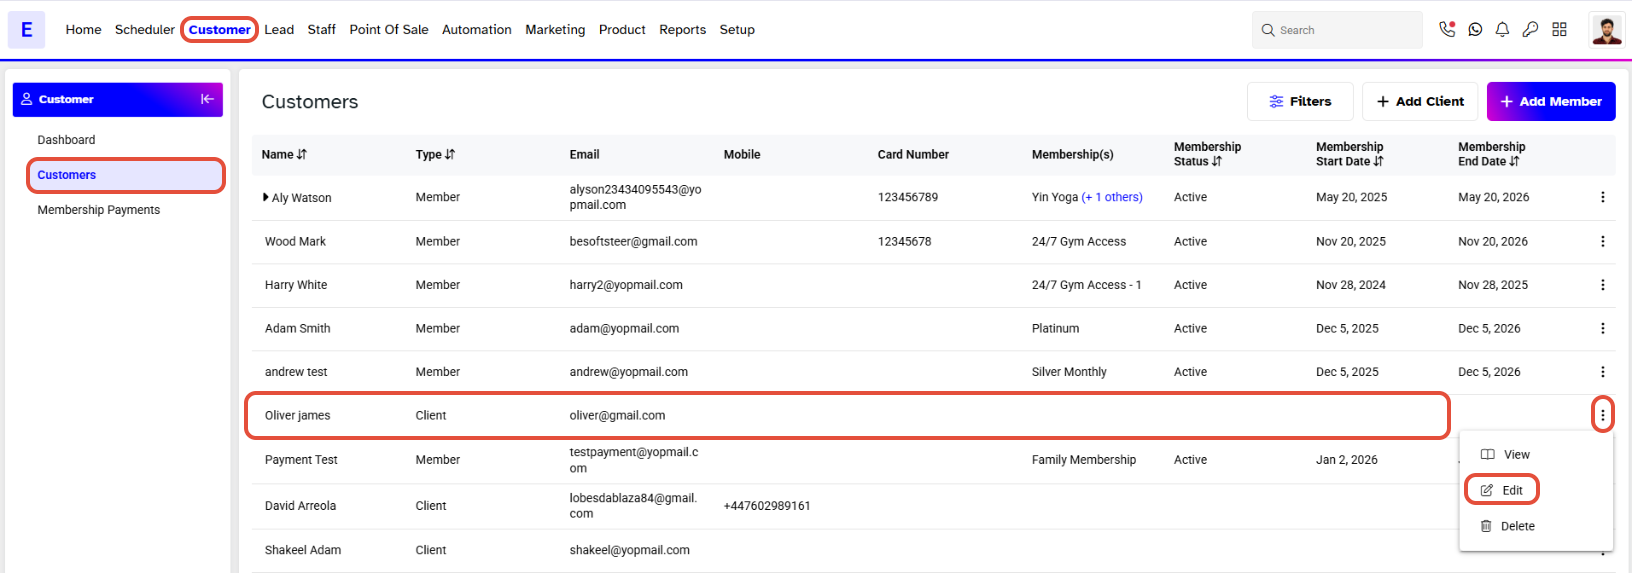Click the name Wood Mark
This screenshot has height=573, width=1632.
pos(295,241)
